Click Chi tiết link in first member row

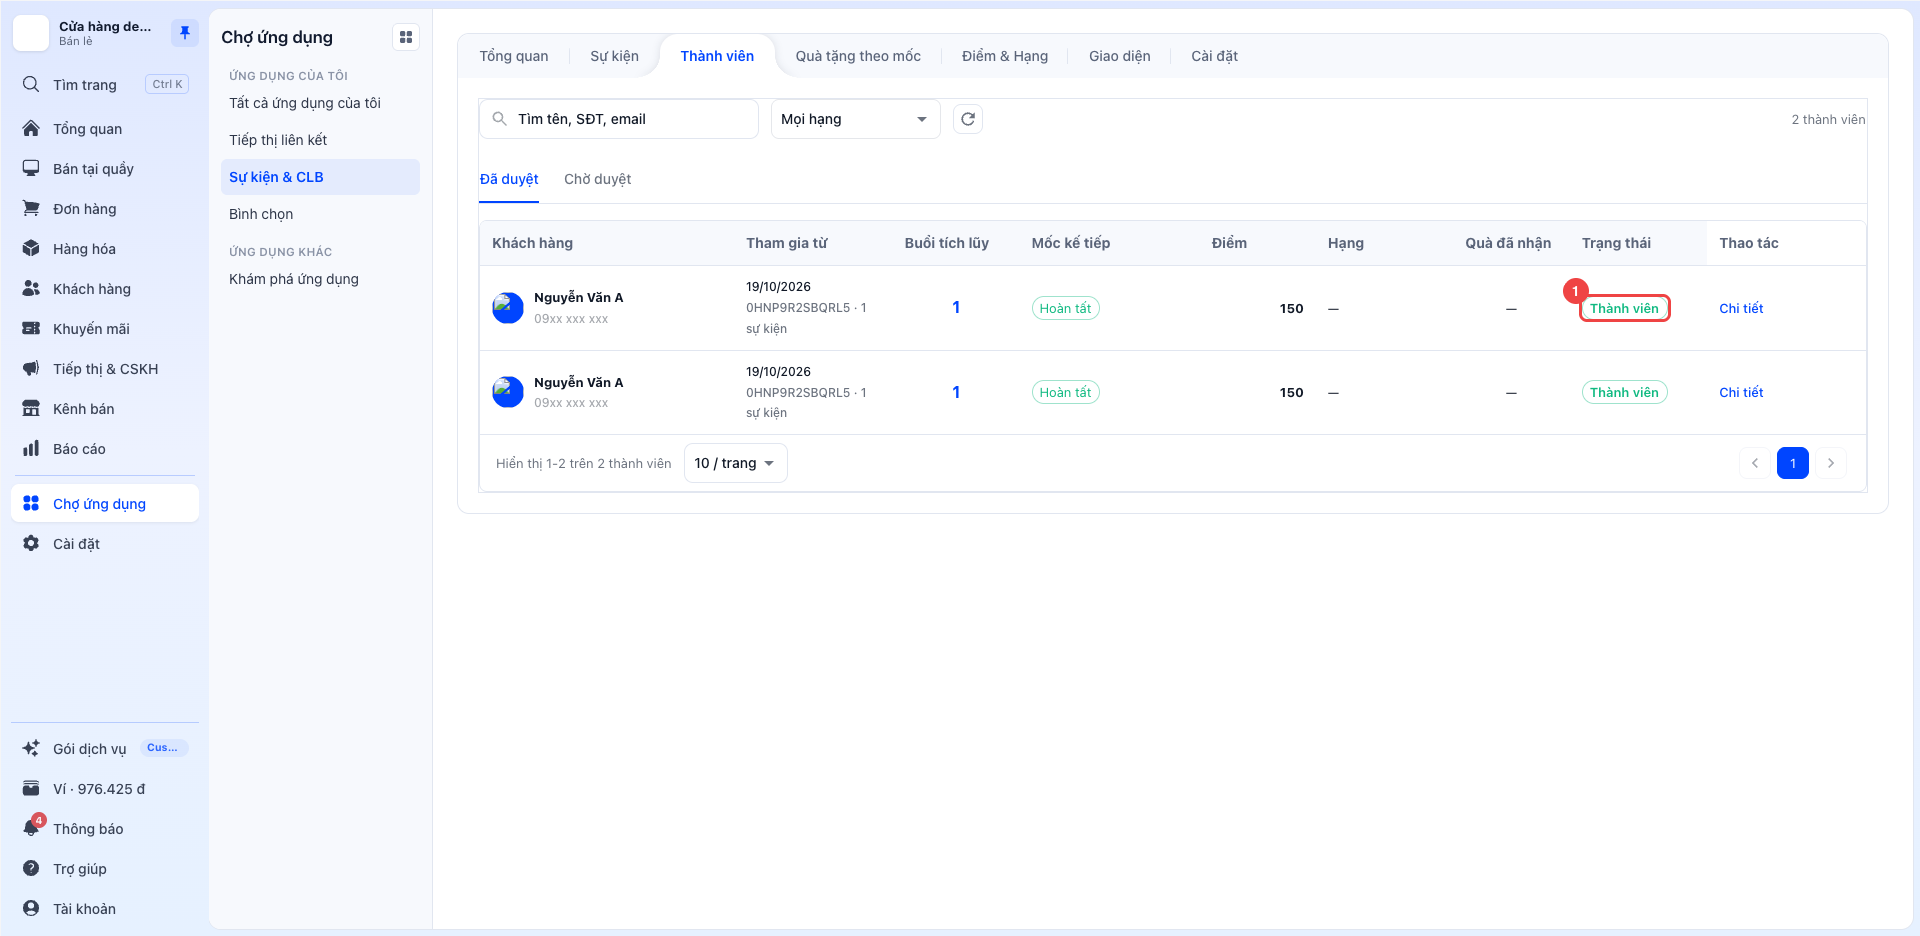(x=1741, y=308)
